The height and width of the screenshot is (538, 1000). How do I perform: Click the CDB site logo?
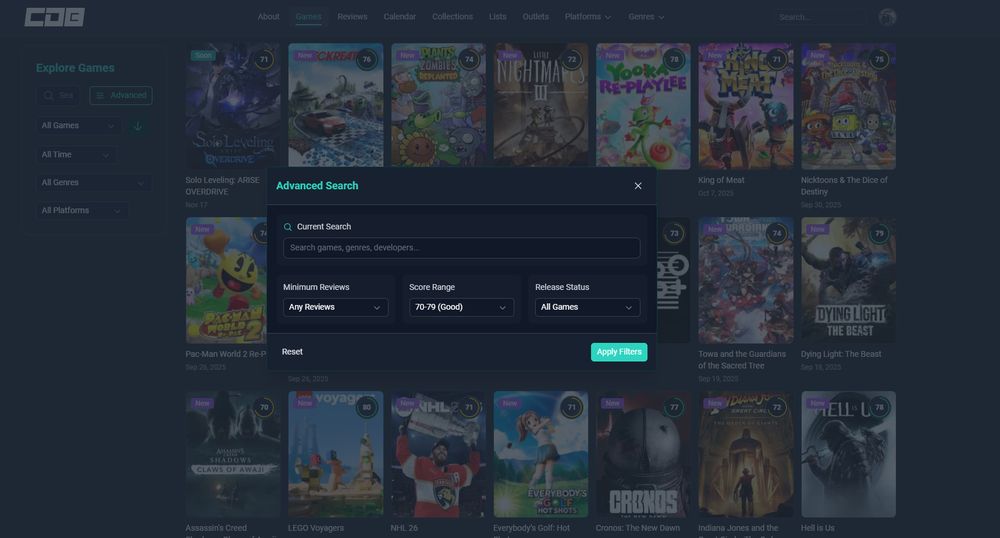point(54,17)
